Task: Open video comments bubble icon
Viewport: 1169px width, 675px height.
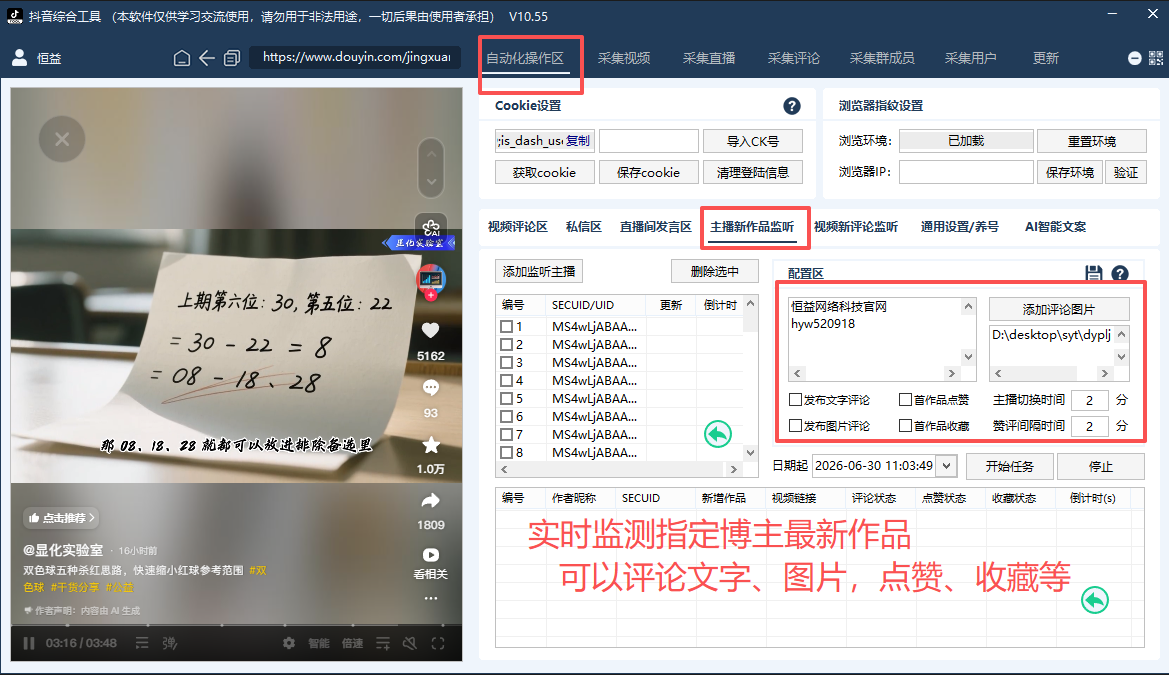Action: pos(430,387)
